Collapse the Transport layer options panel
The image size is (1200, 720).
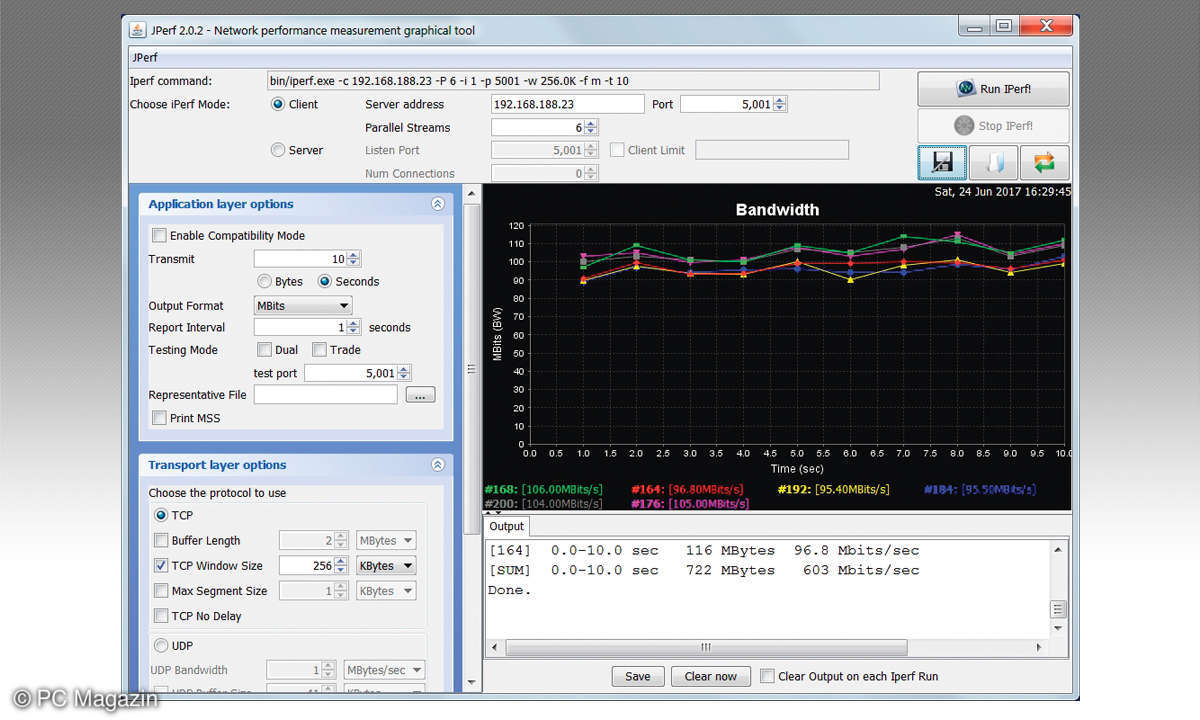(437, 465)
